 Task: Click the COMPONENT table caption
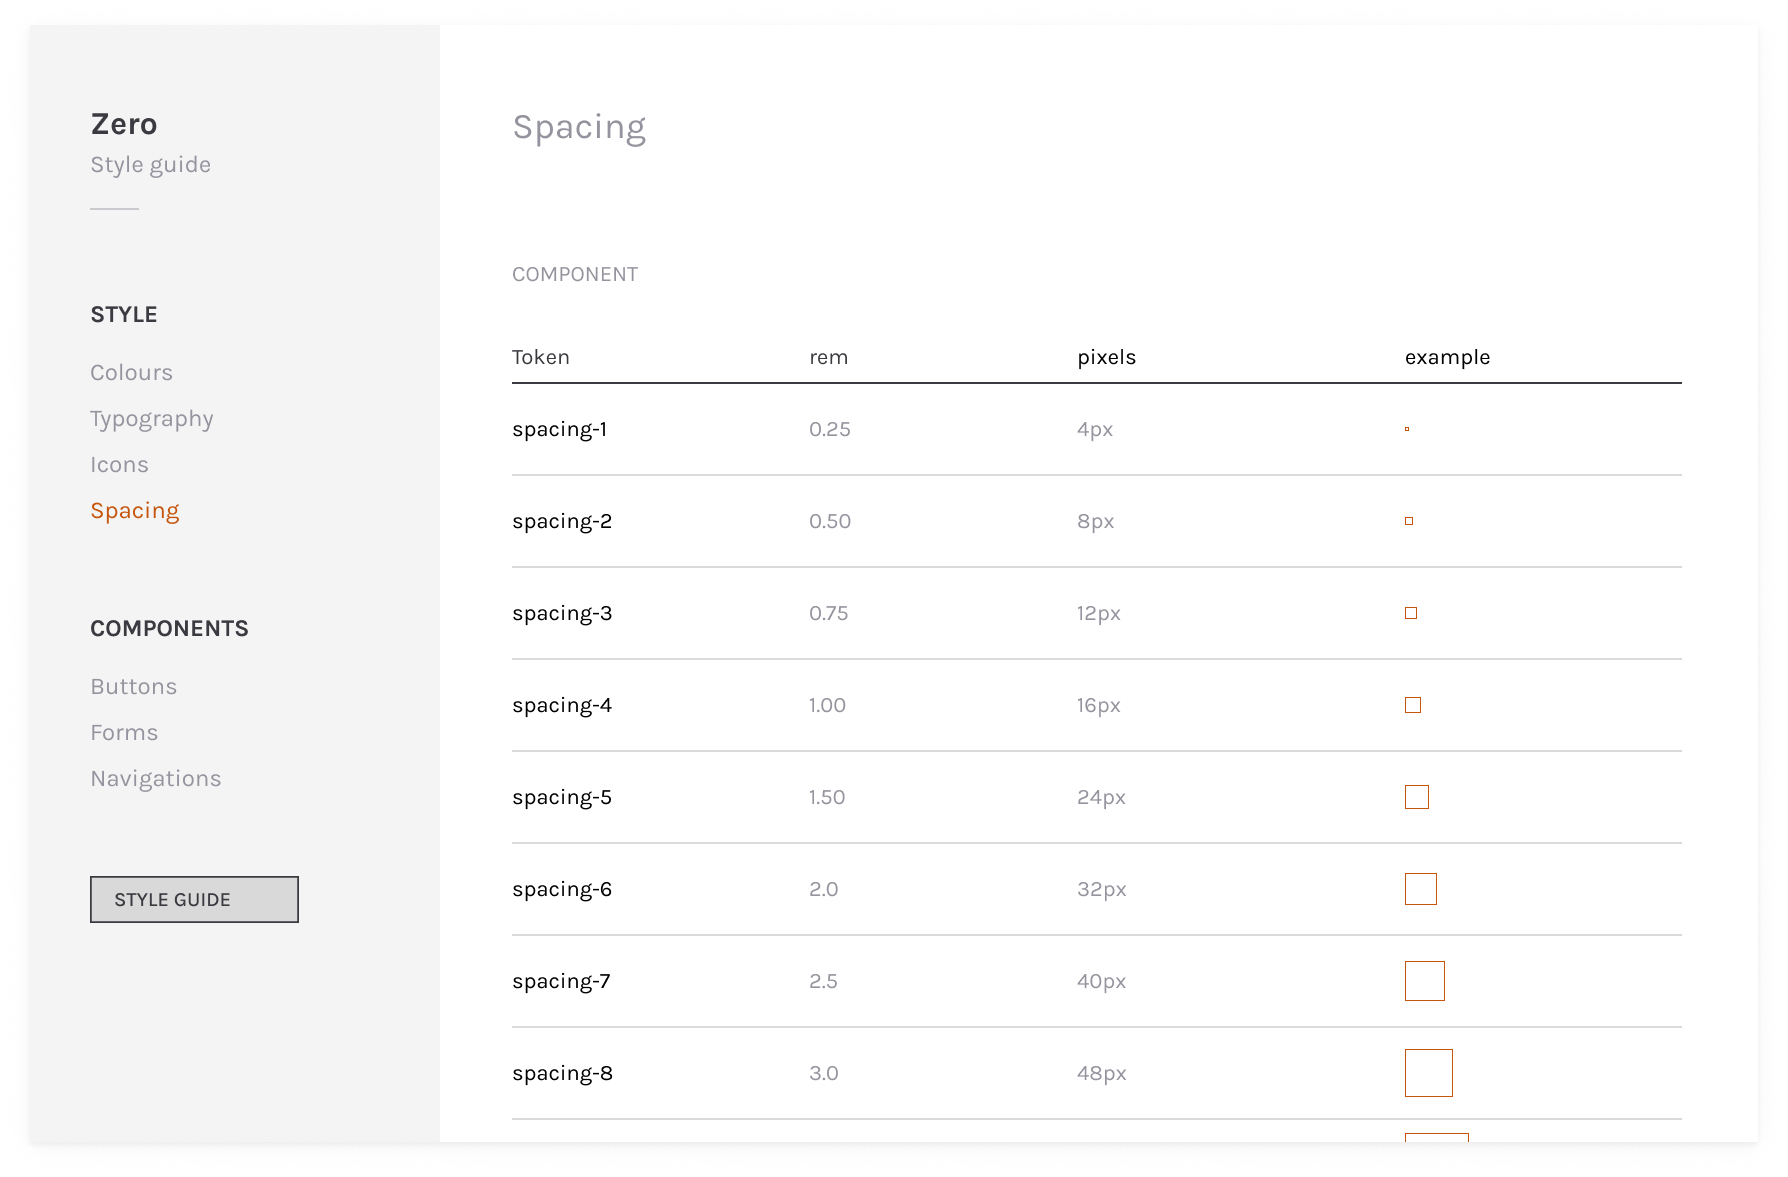click(x=575, y=275)
